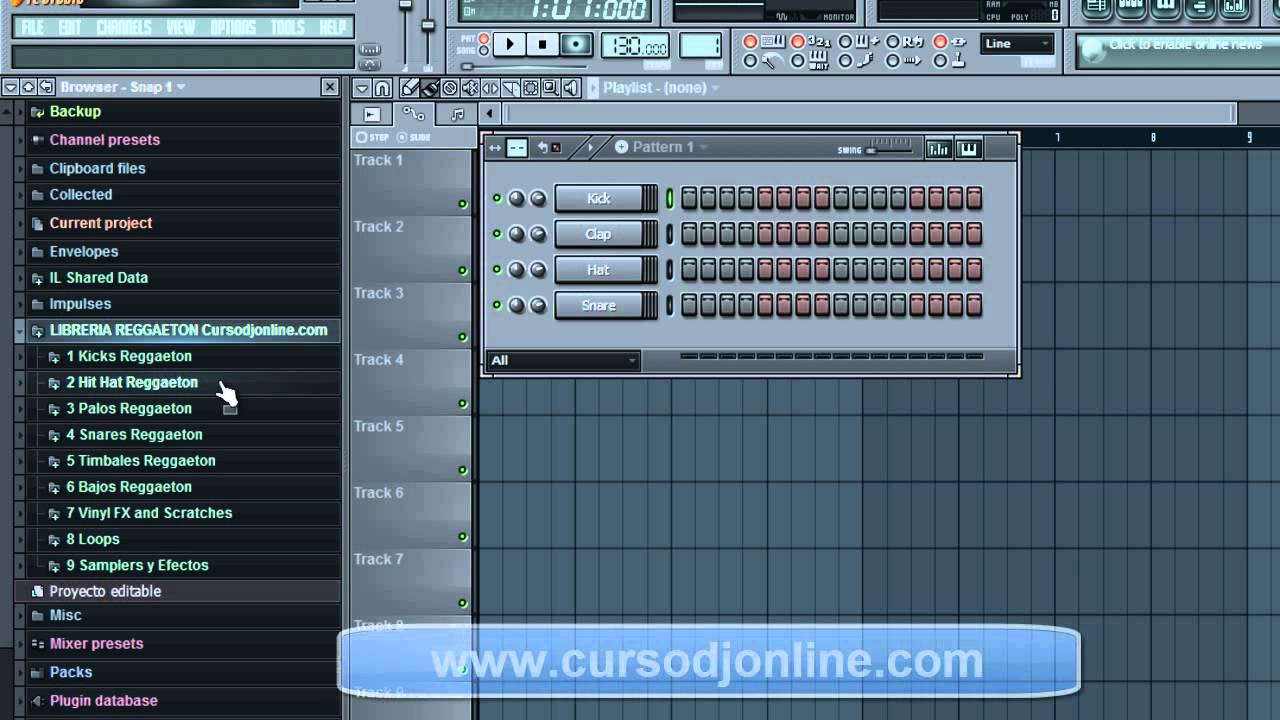
Task: Click the step sequencer double-arrow icon
Action: [495, 148]
